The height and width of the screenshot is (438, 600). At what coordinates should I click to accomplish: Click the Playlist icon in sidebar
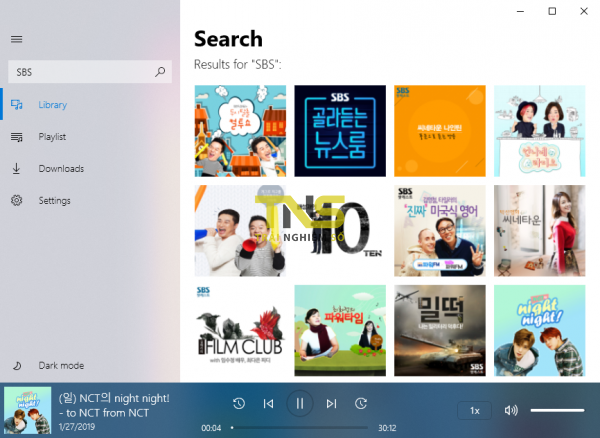point(16,137)
